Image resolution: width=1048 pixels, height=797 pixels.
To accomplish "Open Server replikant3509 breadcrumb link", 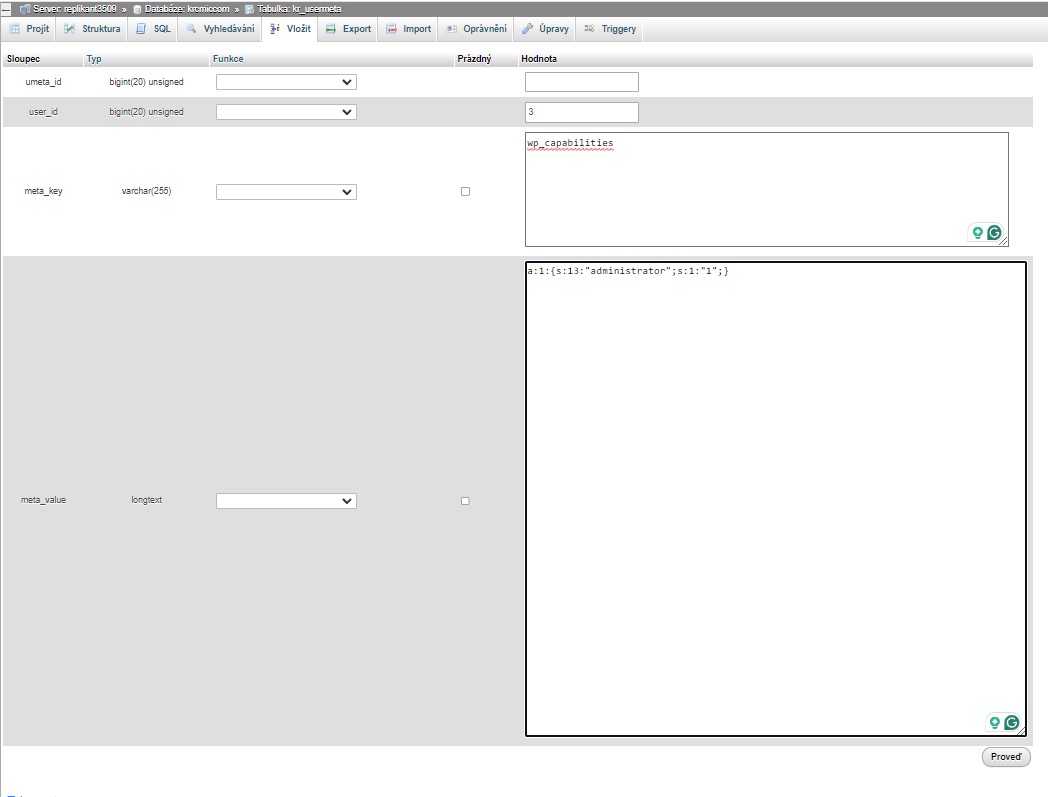I will (x=74, y=9).
